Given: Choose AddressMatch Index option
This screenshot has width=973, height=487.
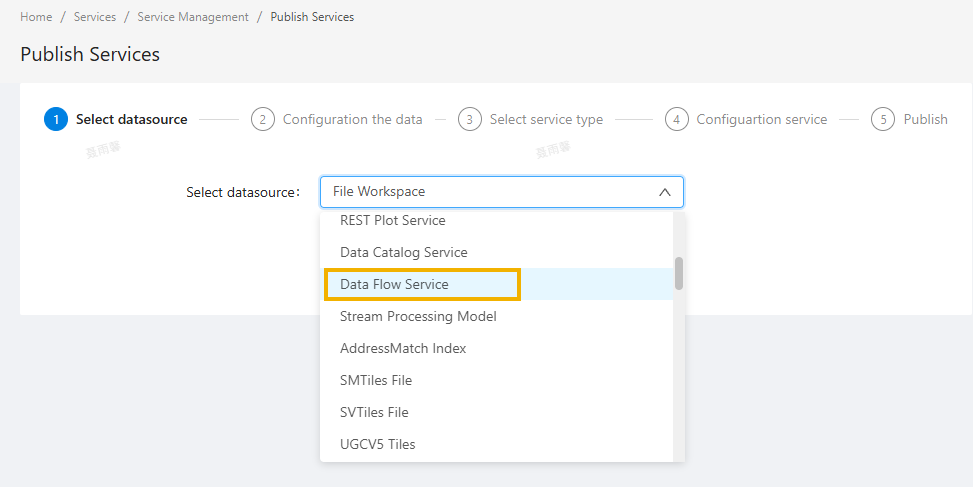Looking at the screenshot, I should [x=403, y=348].
